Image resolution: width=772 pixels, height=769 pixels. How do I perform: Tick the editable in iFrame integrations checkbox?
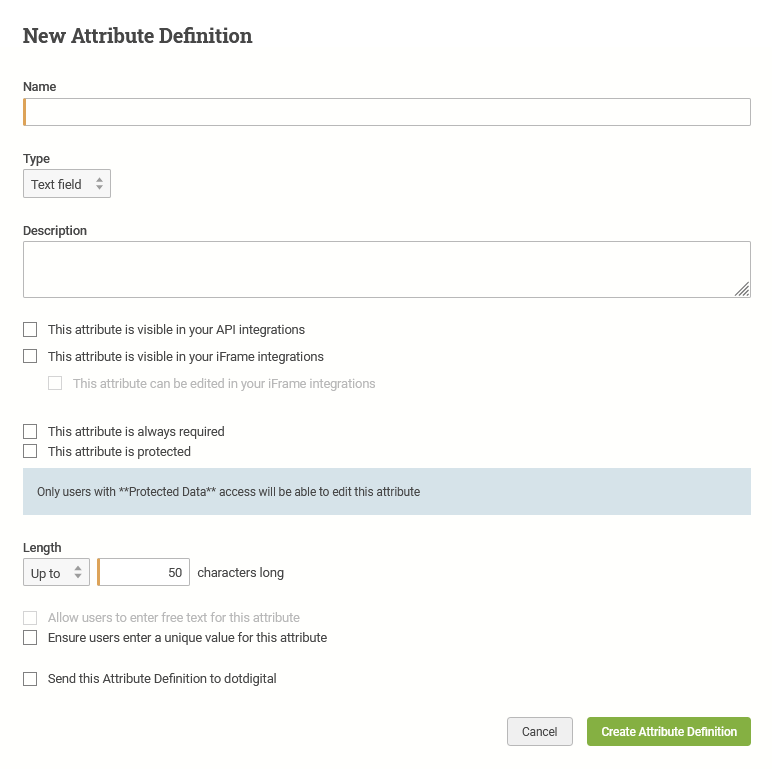click(x=55, y=383)
